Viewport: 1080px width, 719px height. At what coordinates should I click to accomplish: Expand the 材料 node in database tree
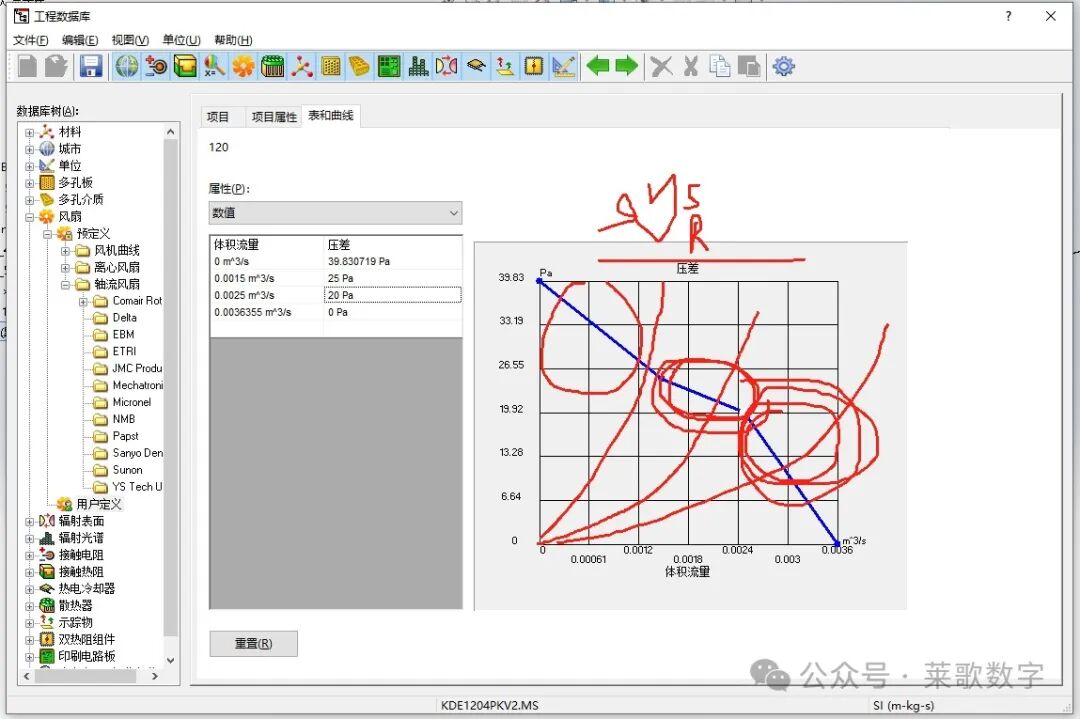(x=30, y=130)
